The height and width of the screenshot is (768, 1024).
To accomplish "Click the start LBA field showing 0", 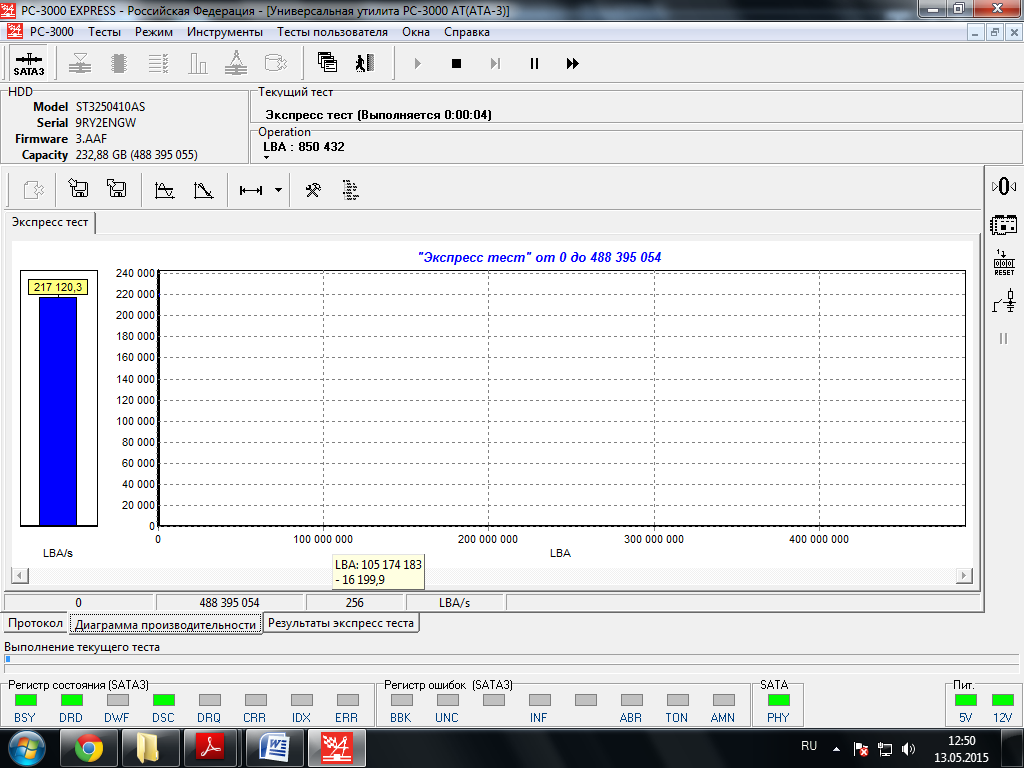I will [x=78, y=603].
